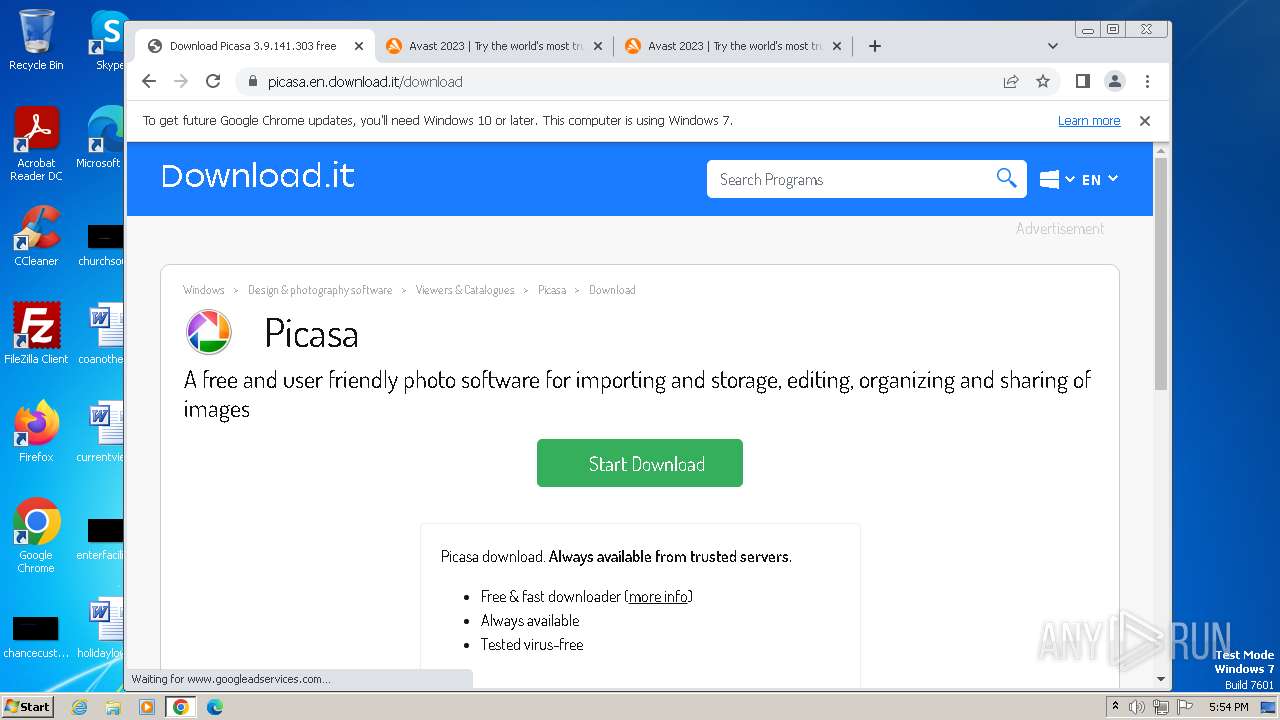The height and width of the screenshot is (720, 1280).
Task: Click the volume icon in system tray
Action: (x=1137, y=707)
